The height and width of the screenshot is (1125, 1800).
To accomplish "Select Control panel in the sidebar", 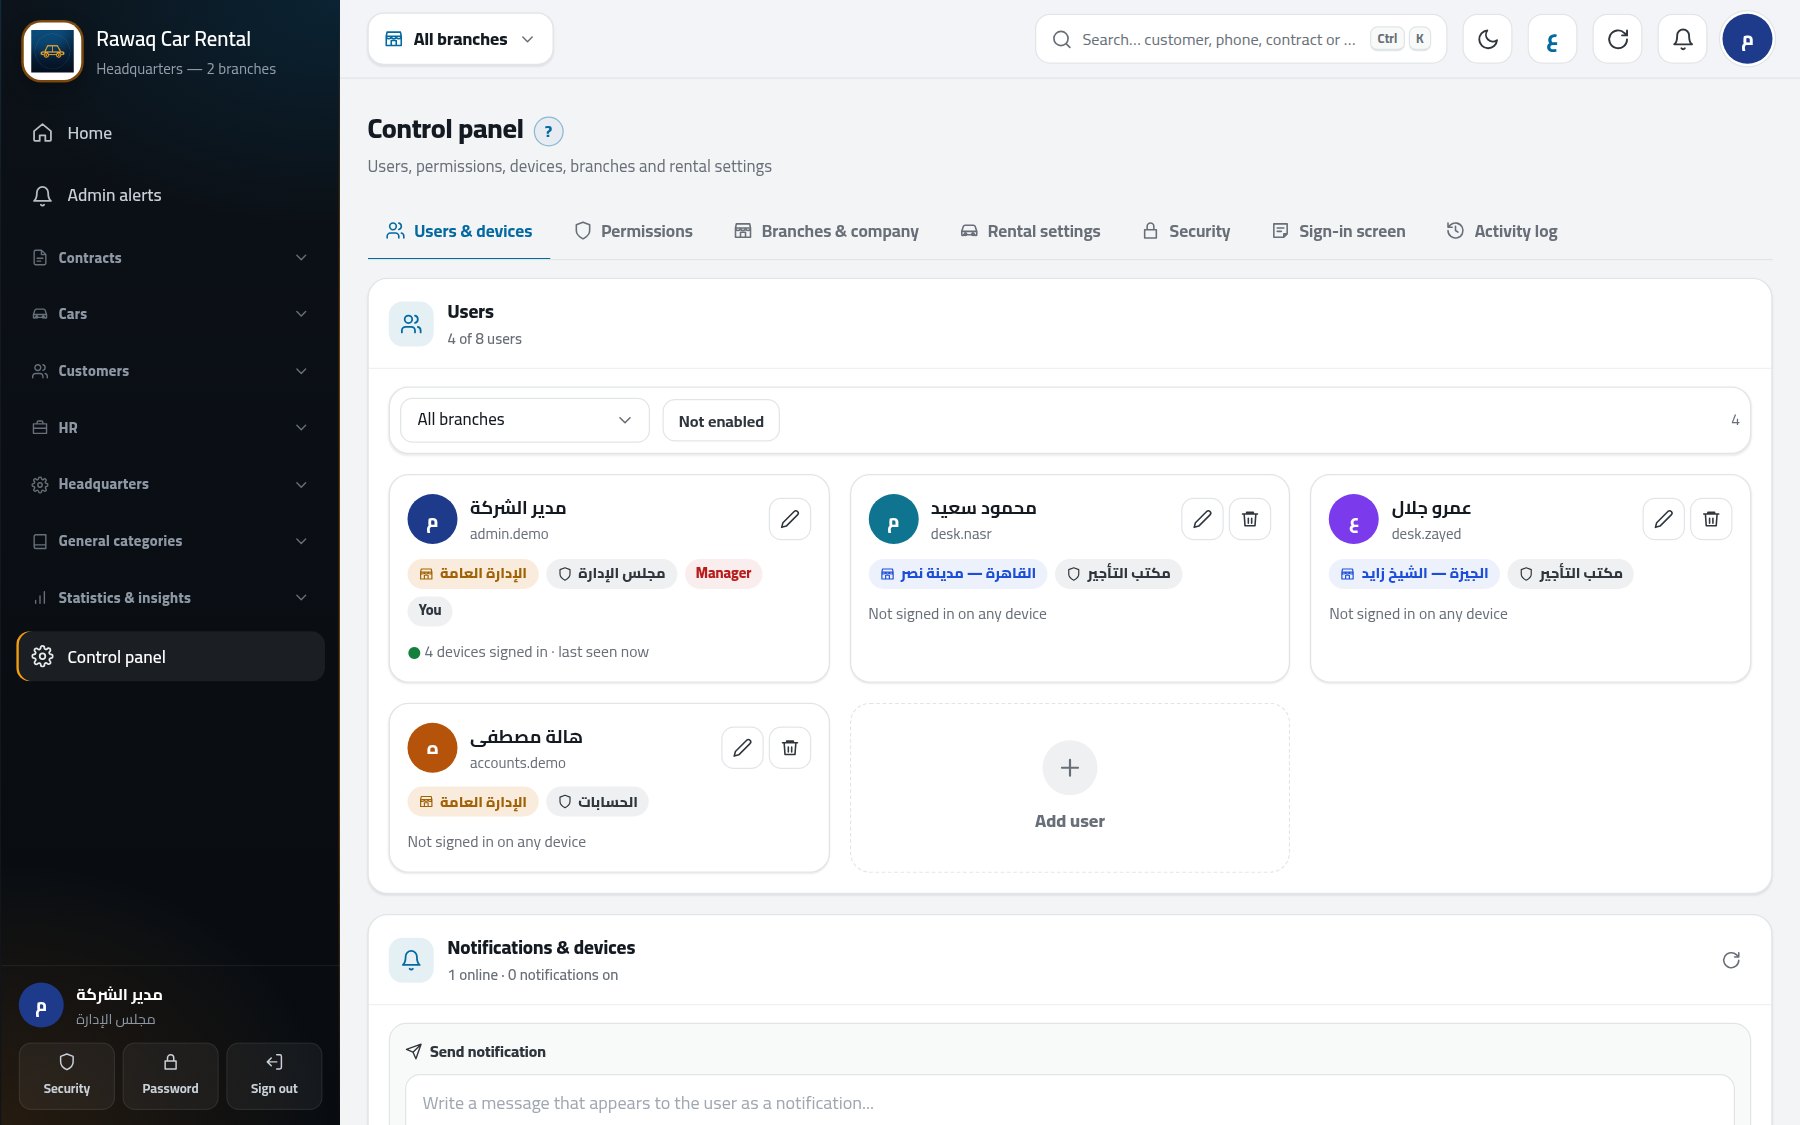I will click(x=170, y=657).
